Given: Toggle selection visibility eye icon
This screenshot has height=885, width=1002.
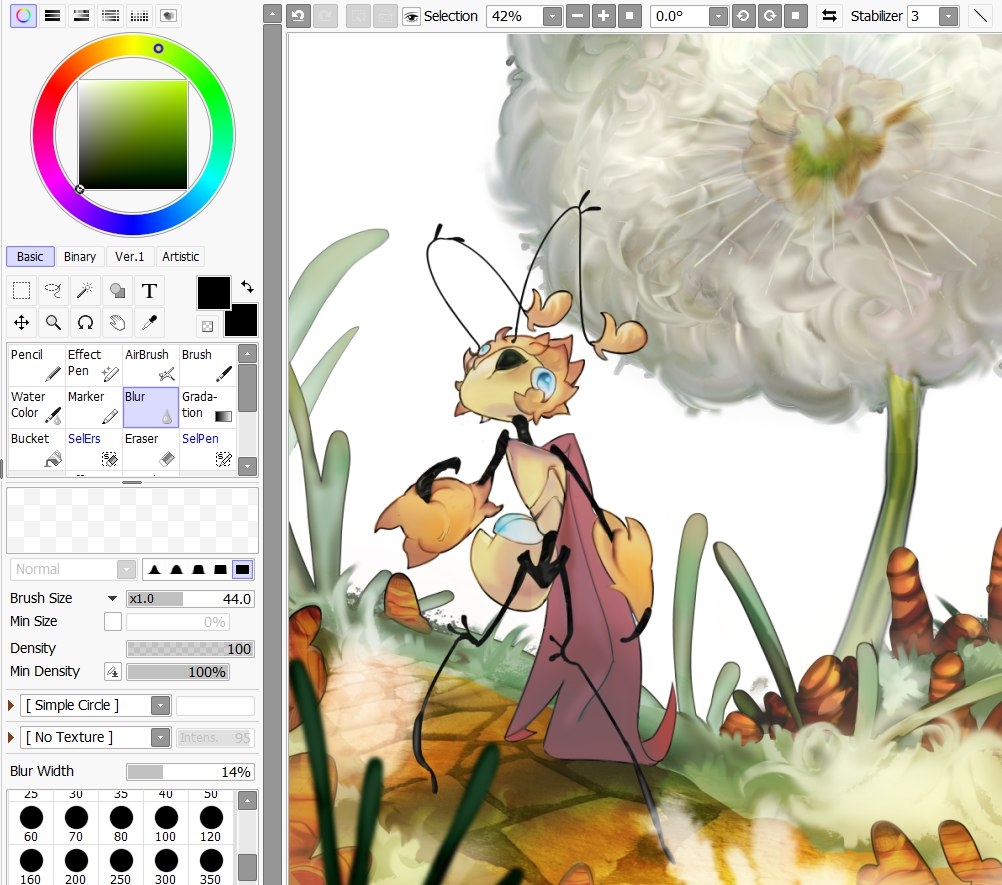Looking at the screenshot, I should [x=411, y=16].
